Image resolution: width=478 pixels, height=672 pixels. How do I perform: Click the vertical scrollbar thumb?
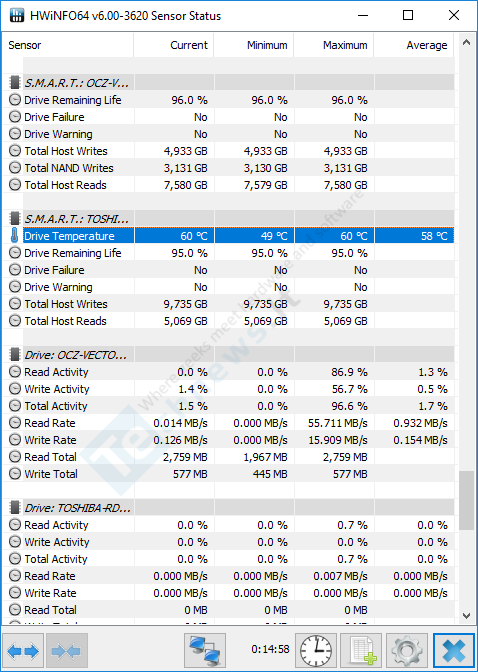pos(466,501)
